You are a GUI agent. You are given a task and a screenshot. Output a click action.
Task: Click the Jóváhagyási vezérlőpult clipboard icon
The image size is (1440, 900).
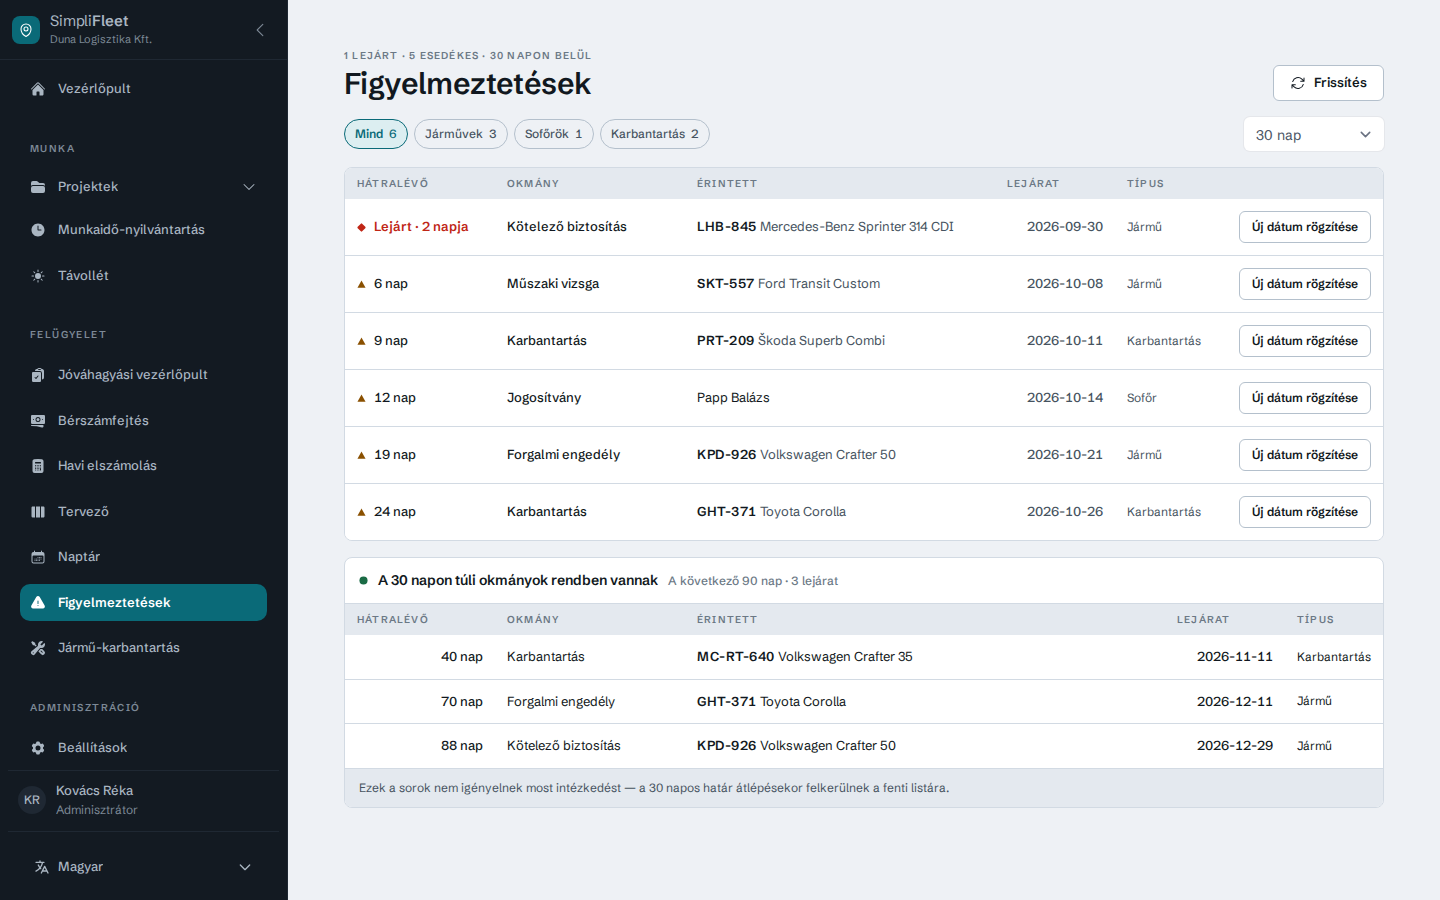point(38,375)
